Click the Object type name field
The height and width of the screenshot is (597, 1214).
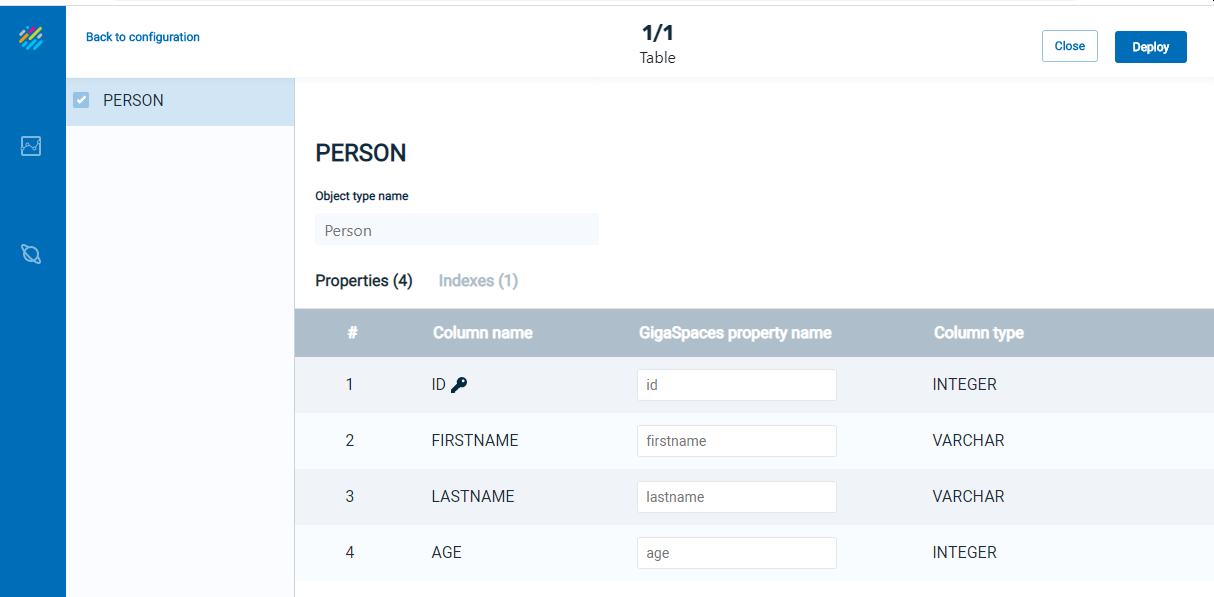tap(457, 230)
